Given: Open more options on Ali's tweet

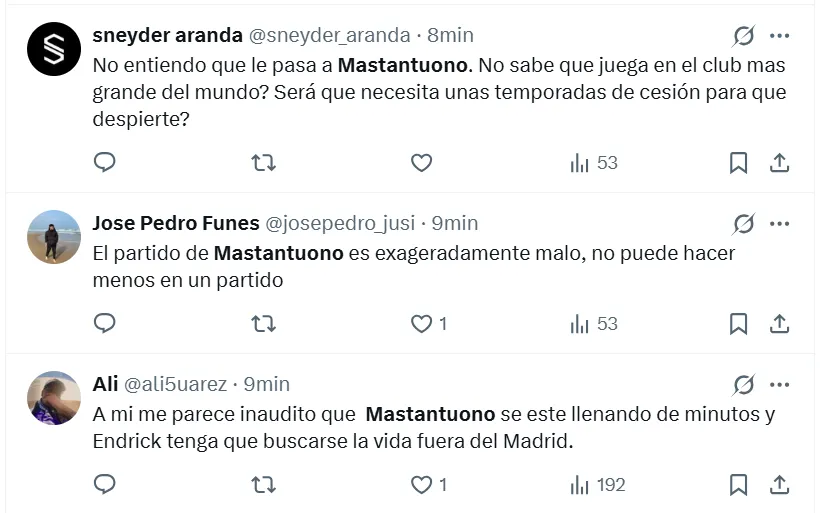Looking at the screenshot, I should pyautogui.click(x=780, y=384).
